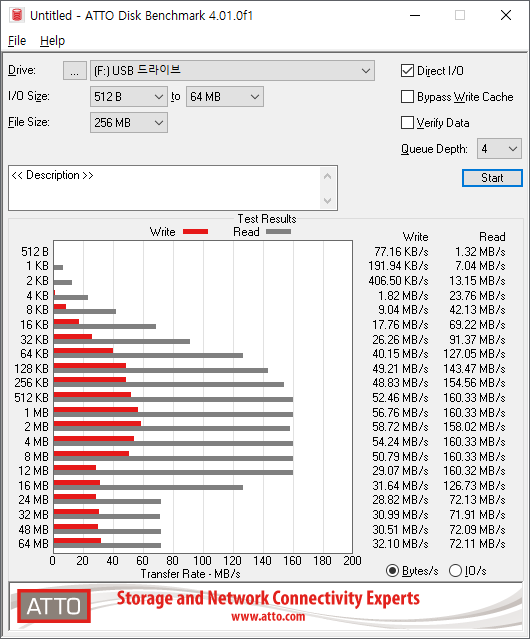Enable the Verify Data checkbox
This screenshot has height=639, width=530.
pyautogui.click(x=407, y=123)
